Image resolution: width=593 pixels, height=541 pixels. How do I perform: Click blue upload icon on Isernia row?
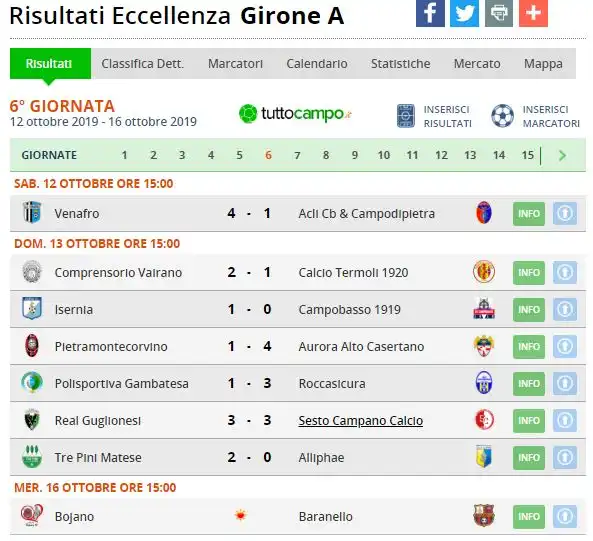(565, 310)
